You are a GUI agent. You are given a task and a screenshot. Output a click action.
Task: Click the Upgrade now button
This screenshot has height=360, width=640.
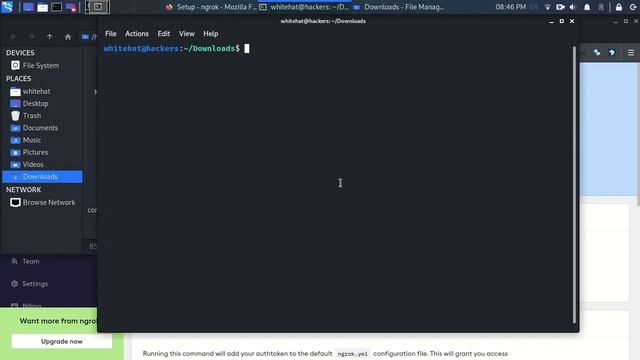click(62, 341)
